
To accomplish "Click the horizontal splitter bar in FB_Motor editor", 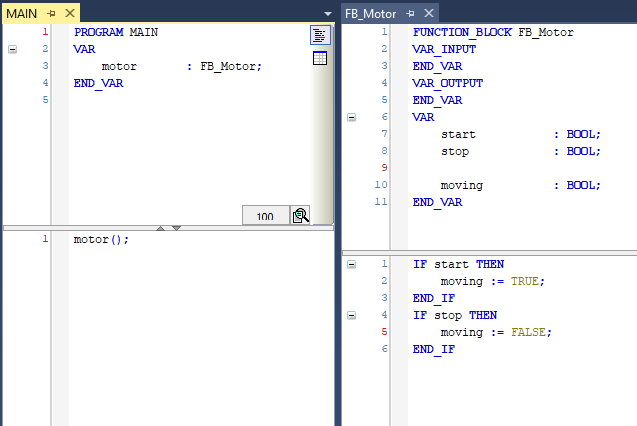I will (490, 253).
